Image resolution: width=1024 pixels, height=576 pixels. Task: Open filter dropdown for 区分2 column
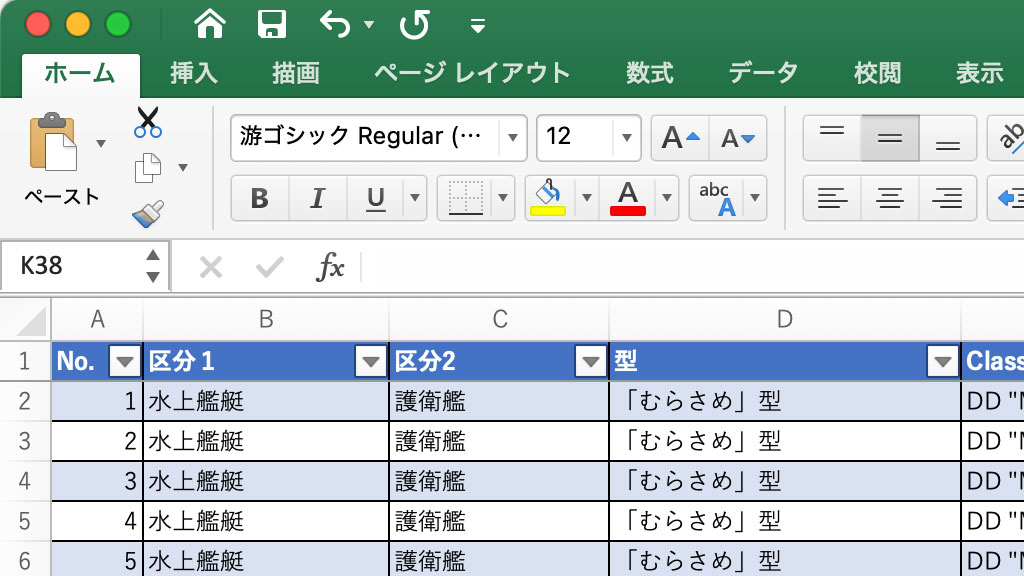[x=592, y=361]
